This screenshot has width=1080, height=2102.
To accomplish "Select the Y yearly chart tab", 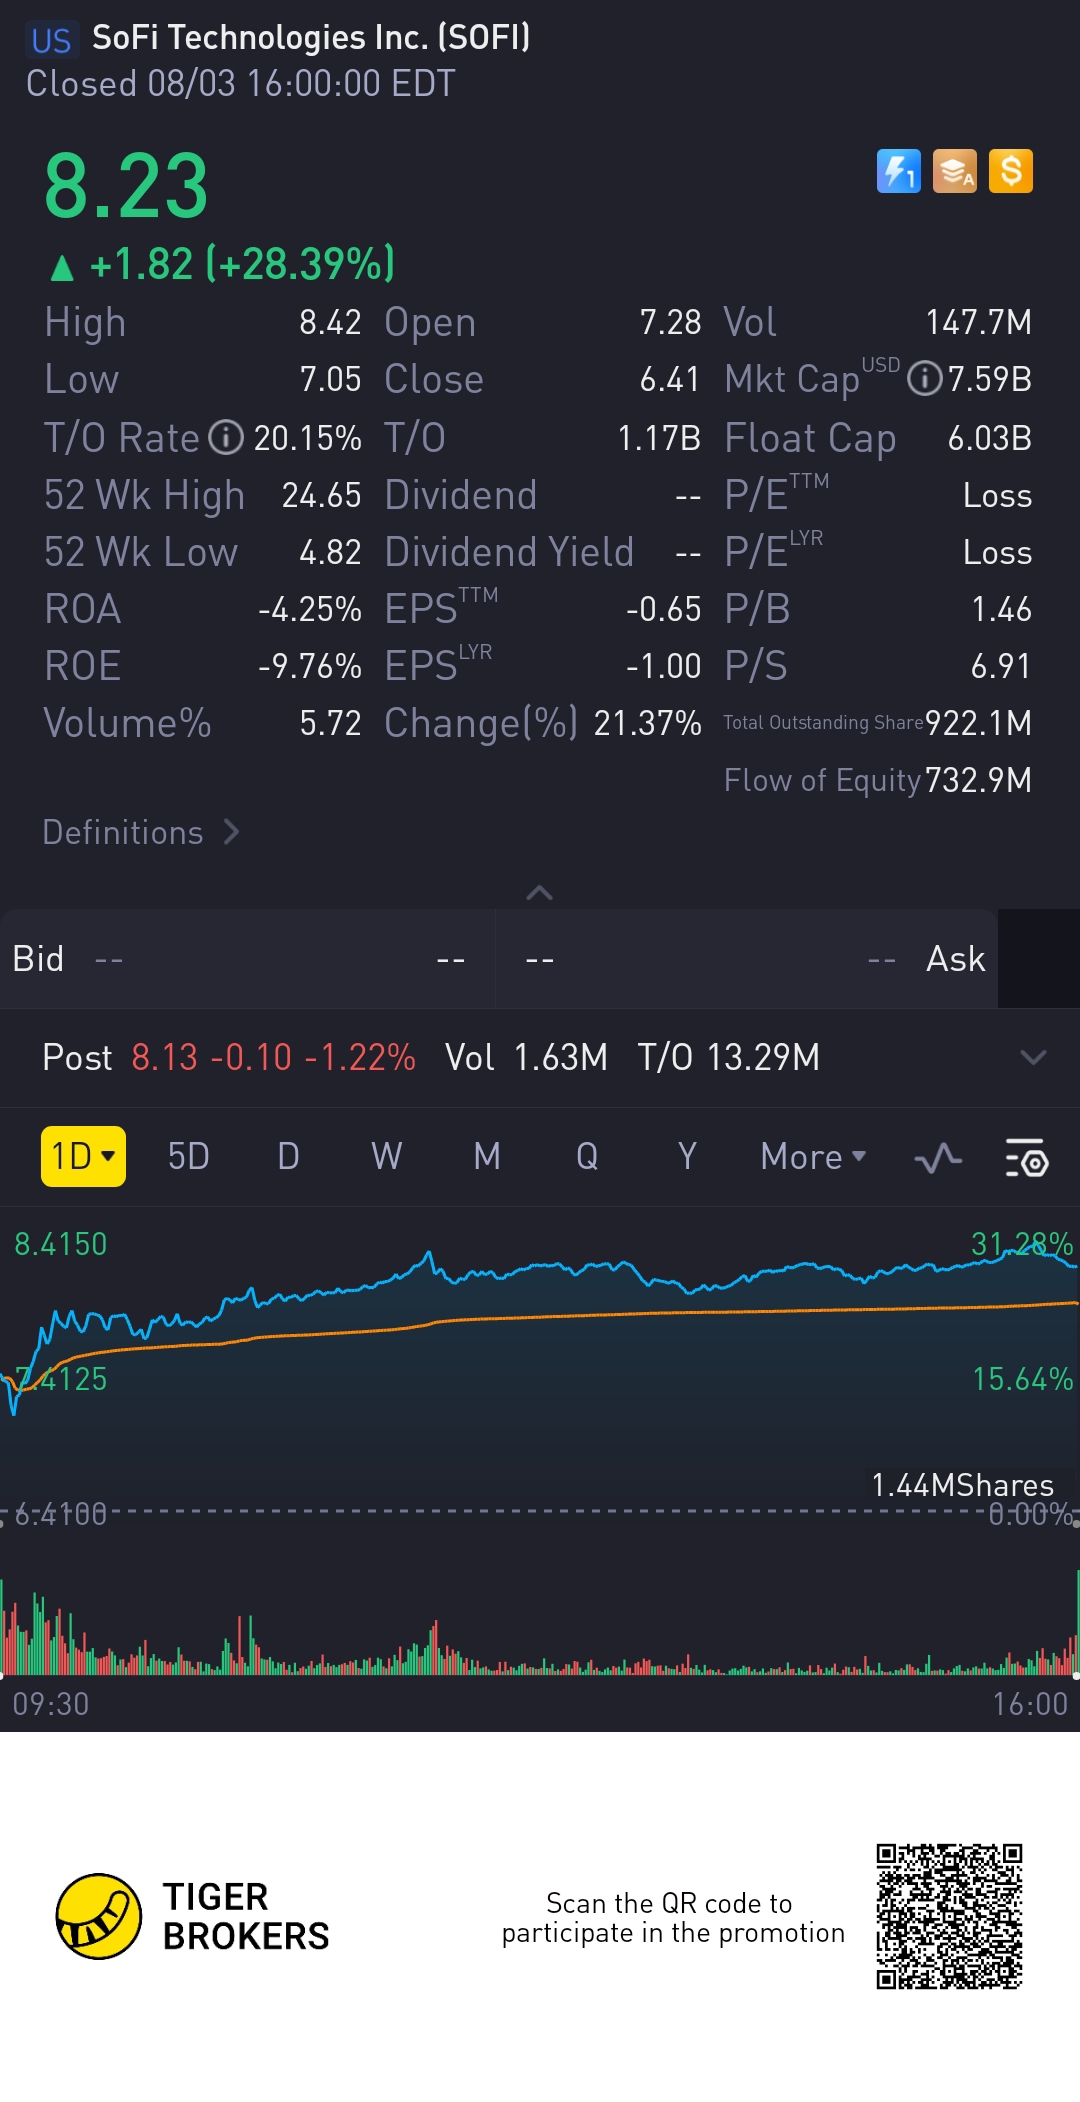I will click(687, 1157).
